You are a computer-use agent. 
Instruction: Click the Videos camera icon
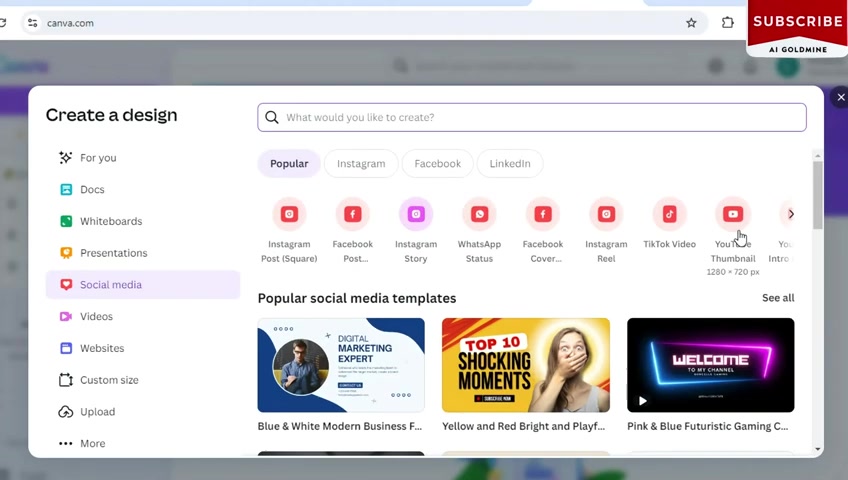coord(66,316)
